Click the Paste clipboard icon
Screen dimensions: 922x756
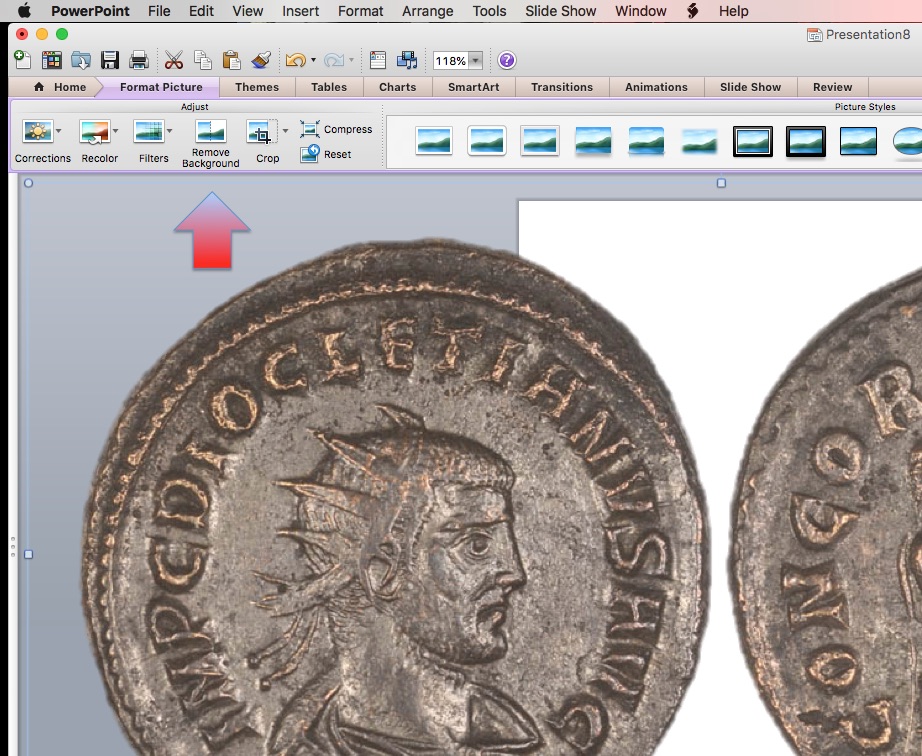231,61
